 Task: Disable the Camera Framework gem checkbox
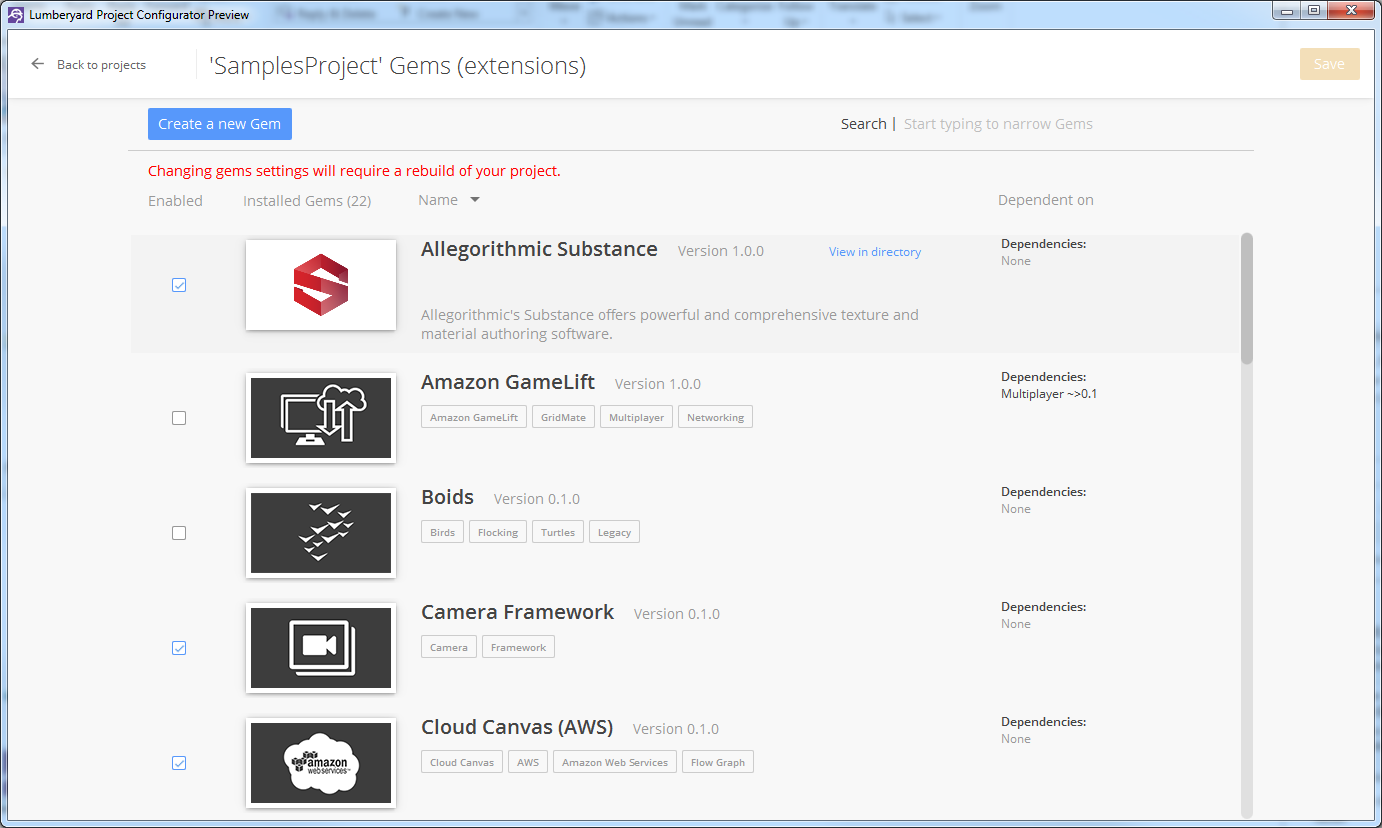point(179,648)
